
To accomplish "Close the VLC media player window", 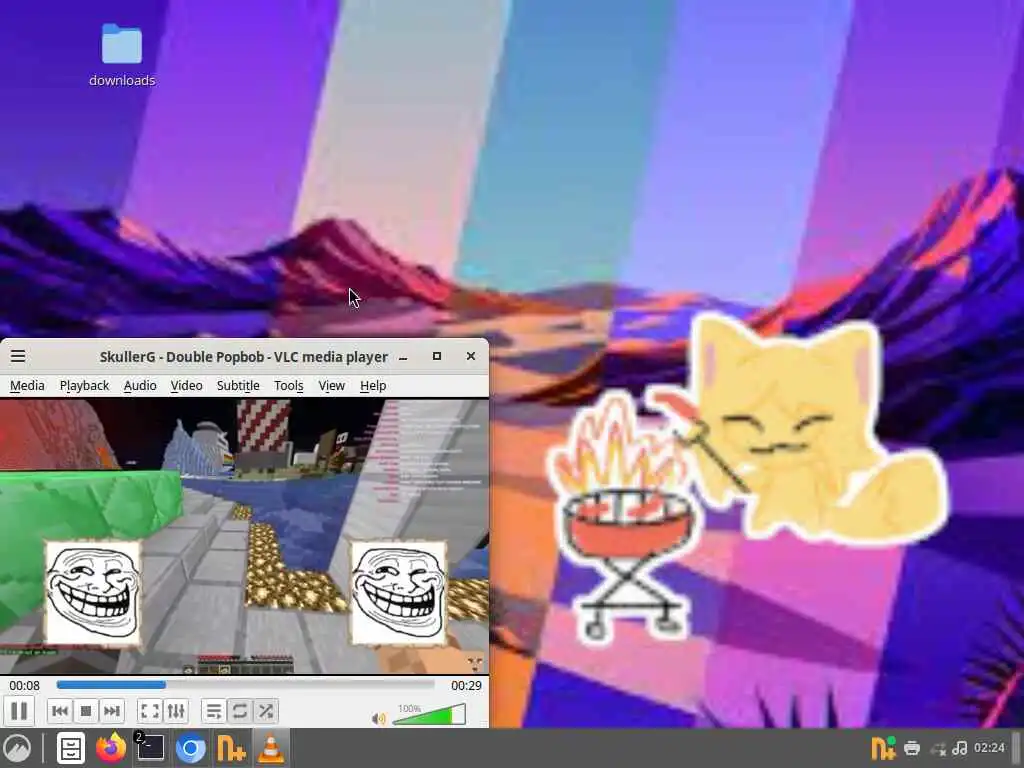I will pos(471,356).
